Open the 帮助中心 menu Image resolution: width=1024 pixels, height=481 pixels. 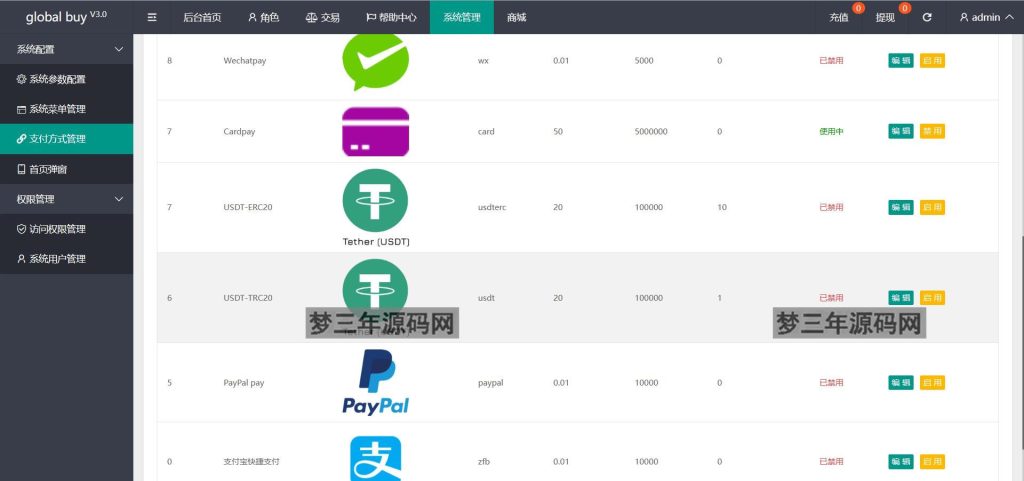[x=391, y=18]
